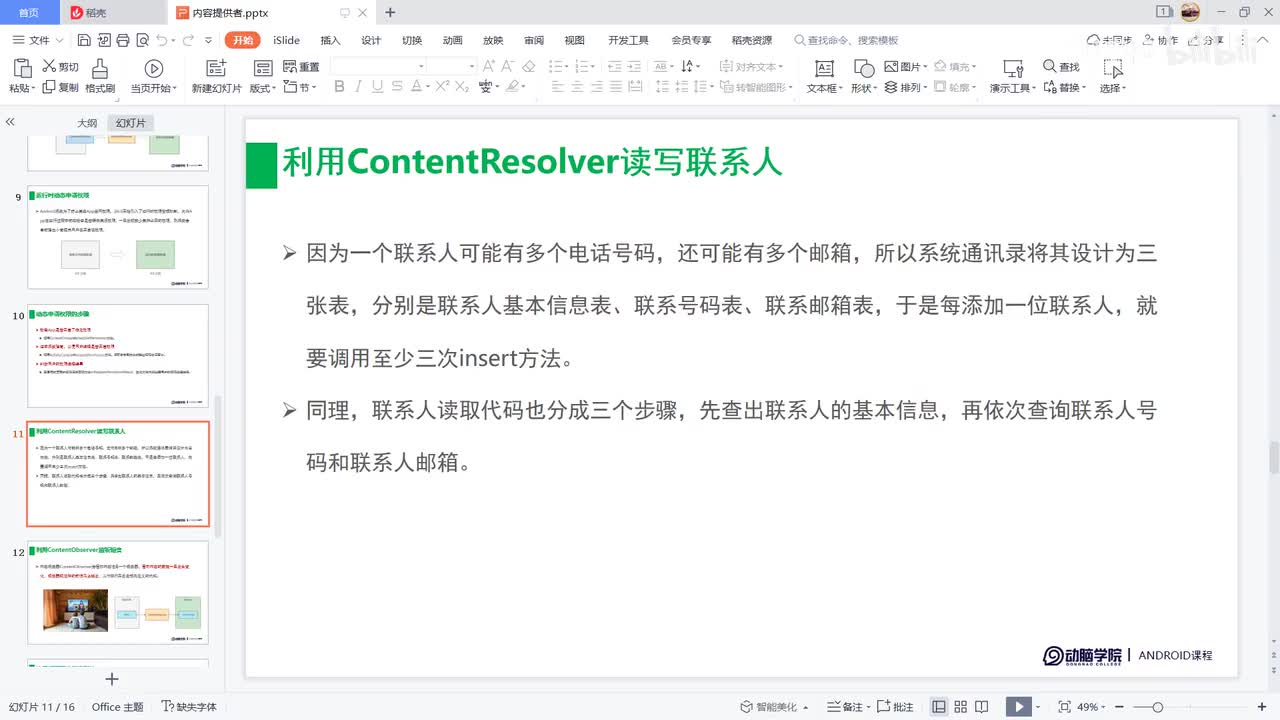Click the text highlight color button
This screenshot has width=1280, height=720.
(x=511, y=87)
